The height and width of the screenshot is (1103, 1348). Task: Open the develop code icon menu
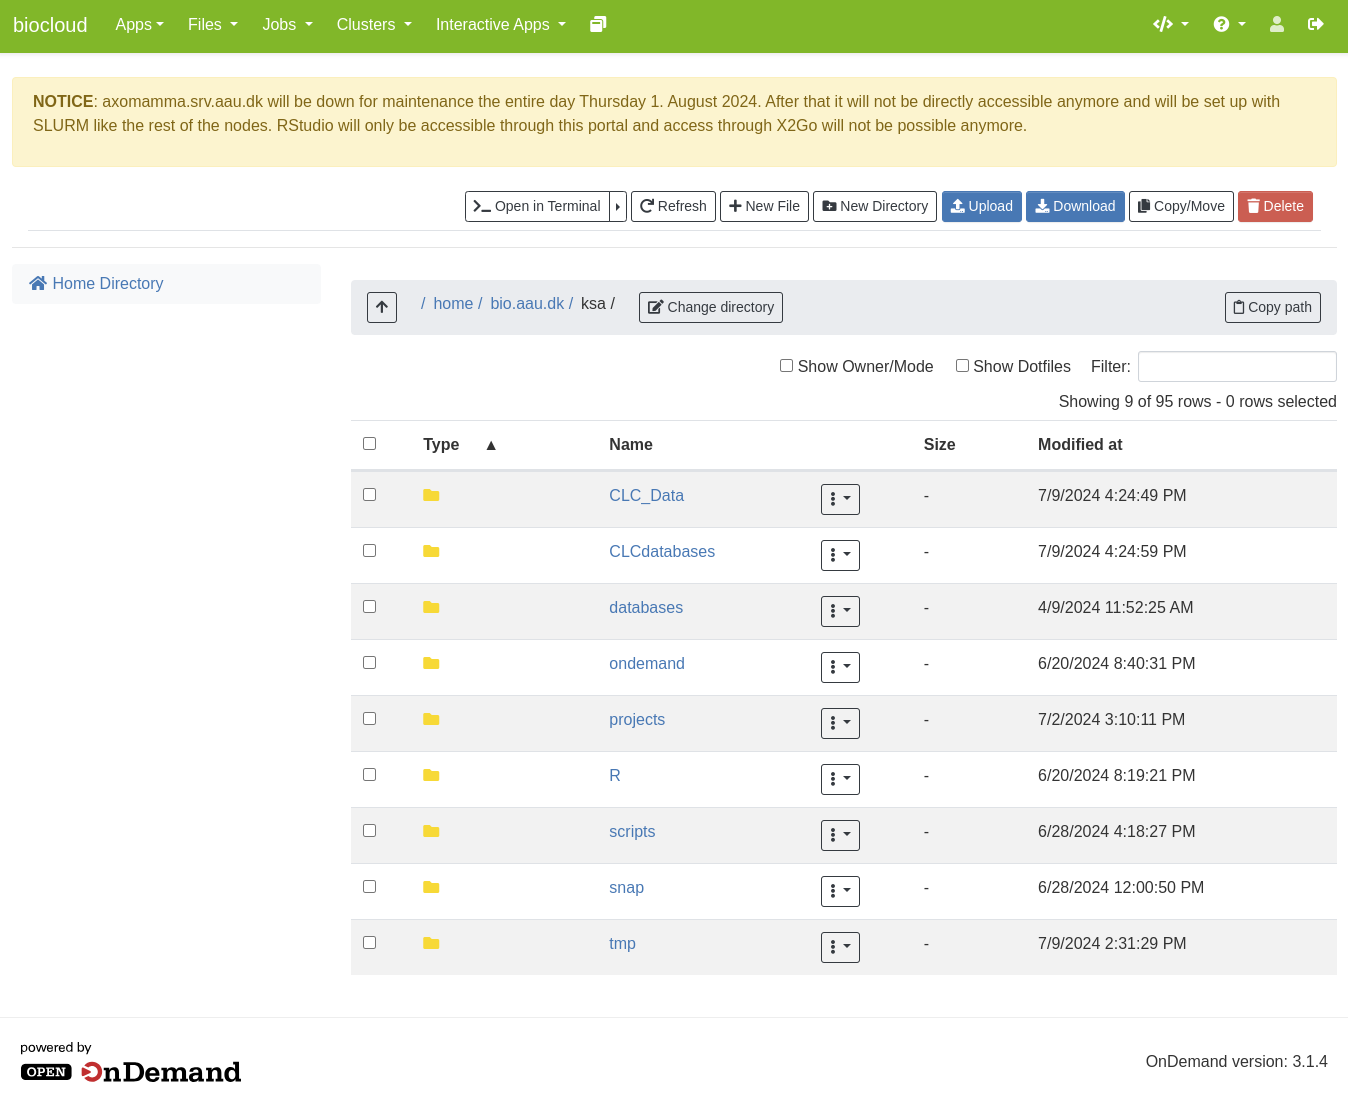tap(1170, 24)
